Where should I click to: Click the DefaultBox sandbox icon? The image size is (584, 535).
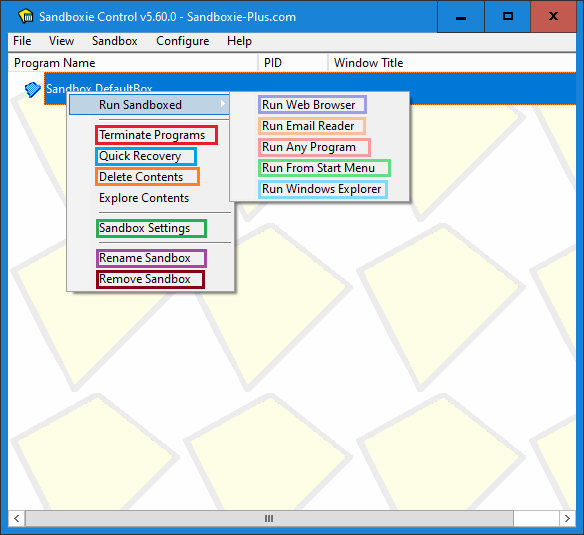click(32, 89)
